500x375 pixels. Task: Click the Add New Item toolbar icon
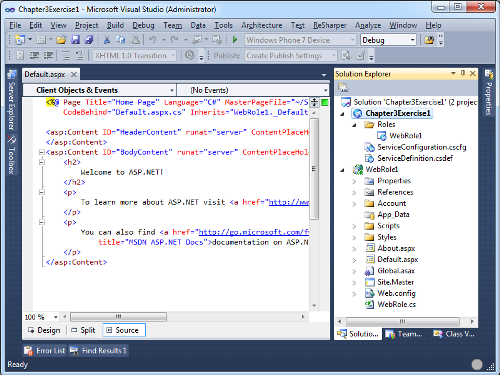pos(41,40)
